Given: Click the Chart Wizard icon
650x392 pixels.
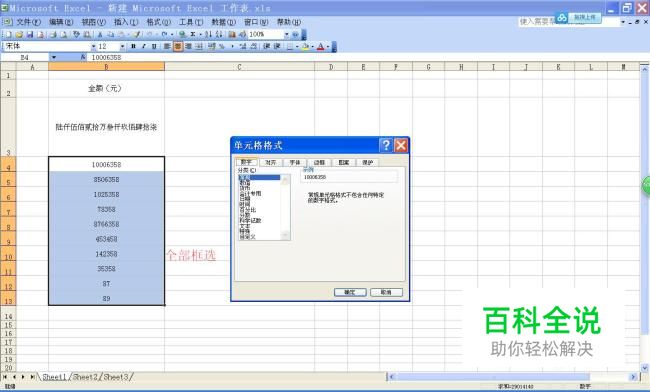Looking at the screenshot, I should (232, 34).
